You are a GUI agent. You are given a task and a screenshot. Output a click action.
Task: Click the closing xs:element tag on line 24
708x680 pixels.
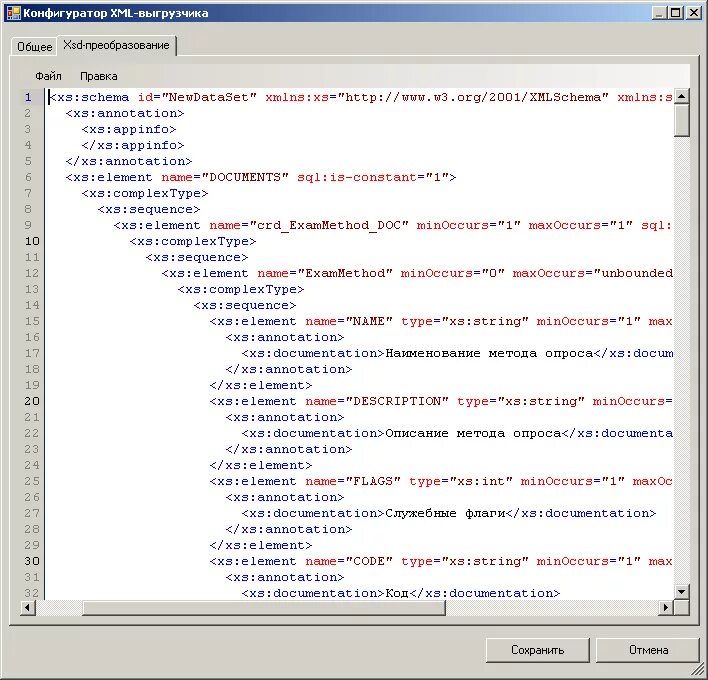[x=261, y=466]
